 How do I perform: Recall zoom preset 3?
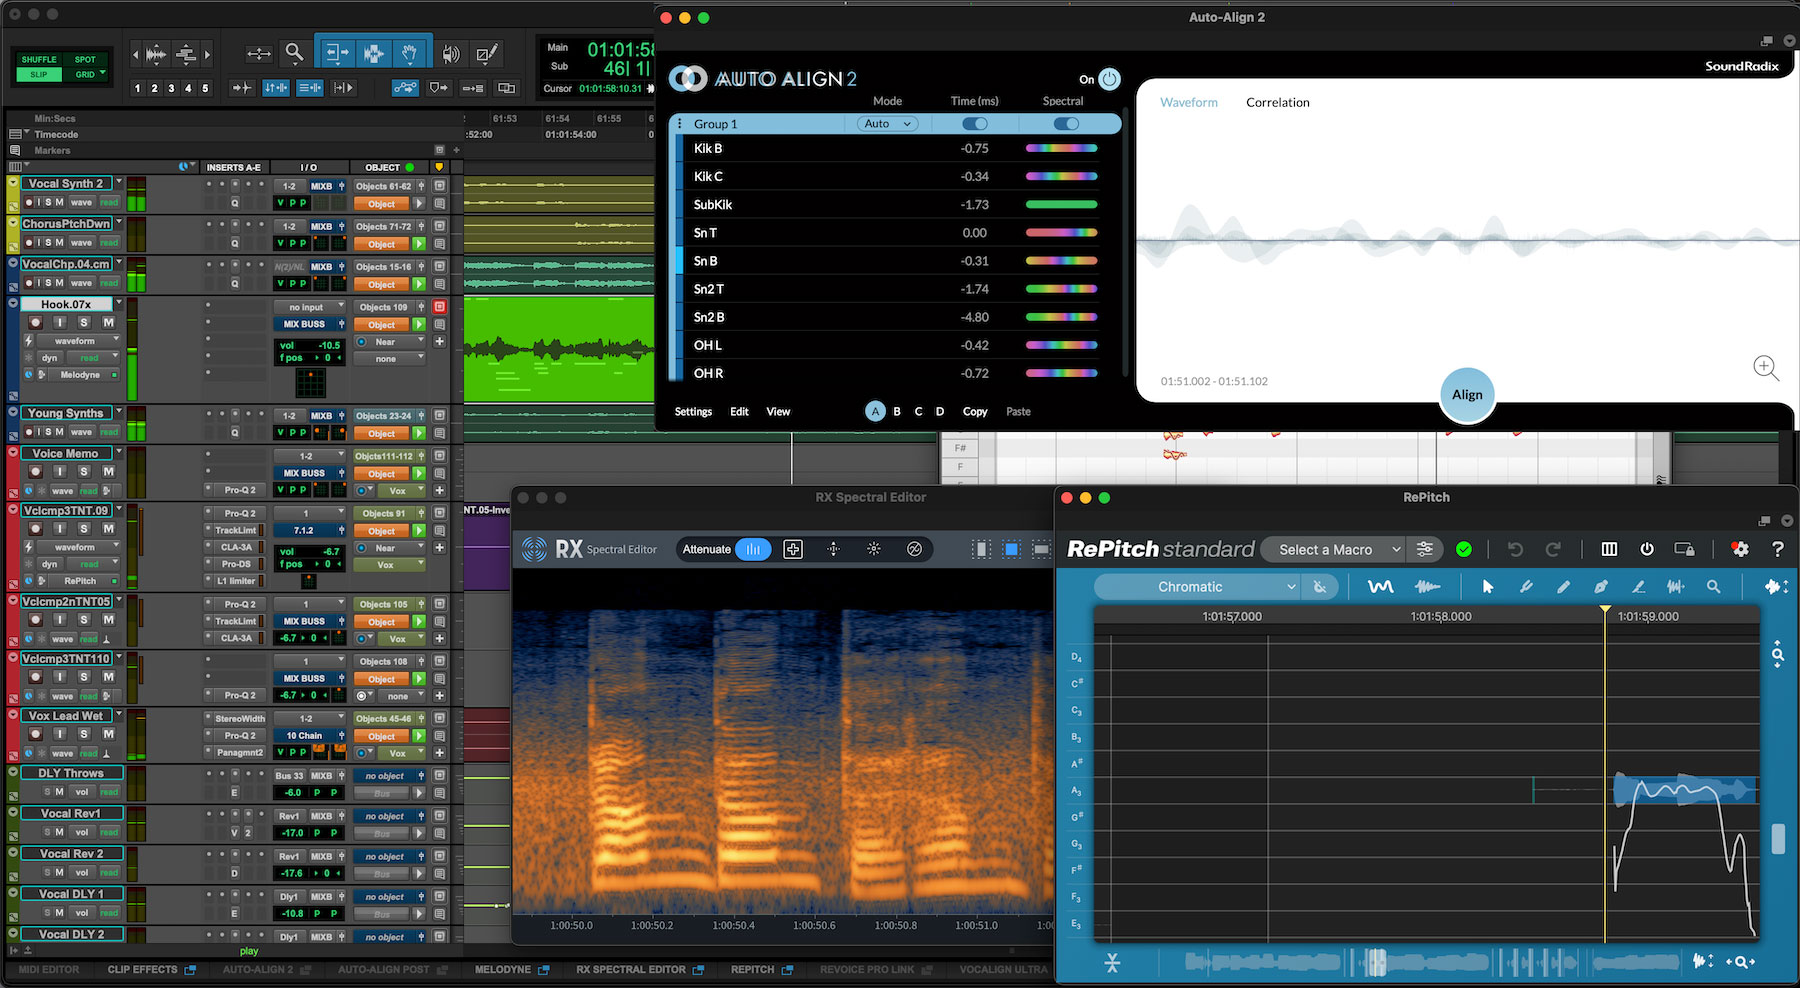[171, 88]
